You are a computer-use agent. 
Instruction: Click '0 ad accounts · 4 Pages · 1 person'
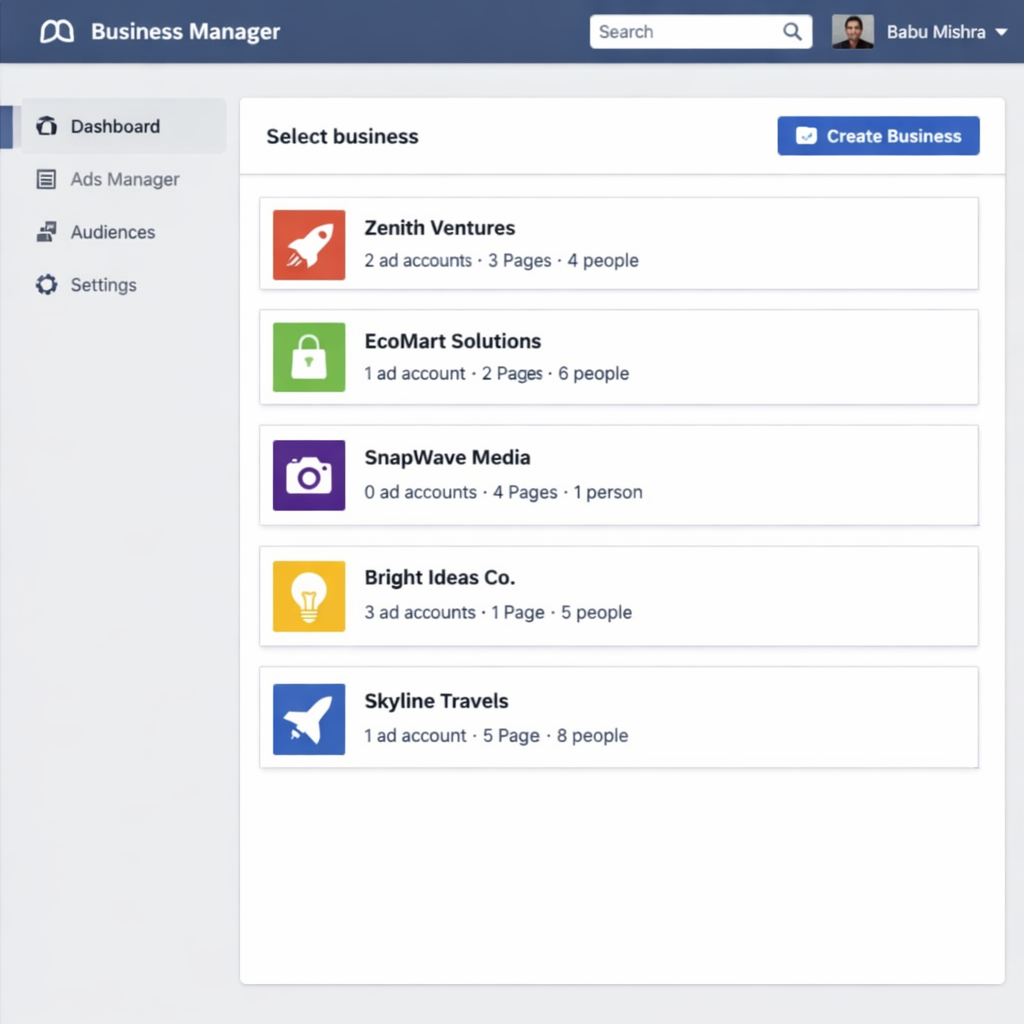click(503, 492)
